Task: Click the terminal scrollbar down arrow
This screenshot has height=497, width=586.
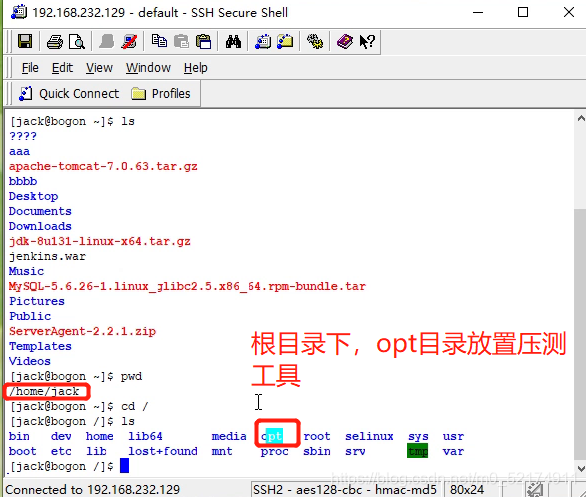Action: tap(580, 469)
